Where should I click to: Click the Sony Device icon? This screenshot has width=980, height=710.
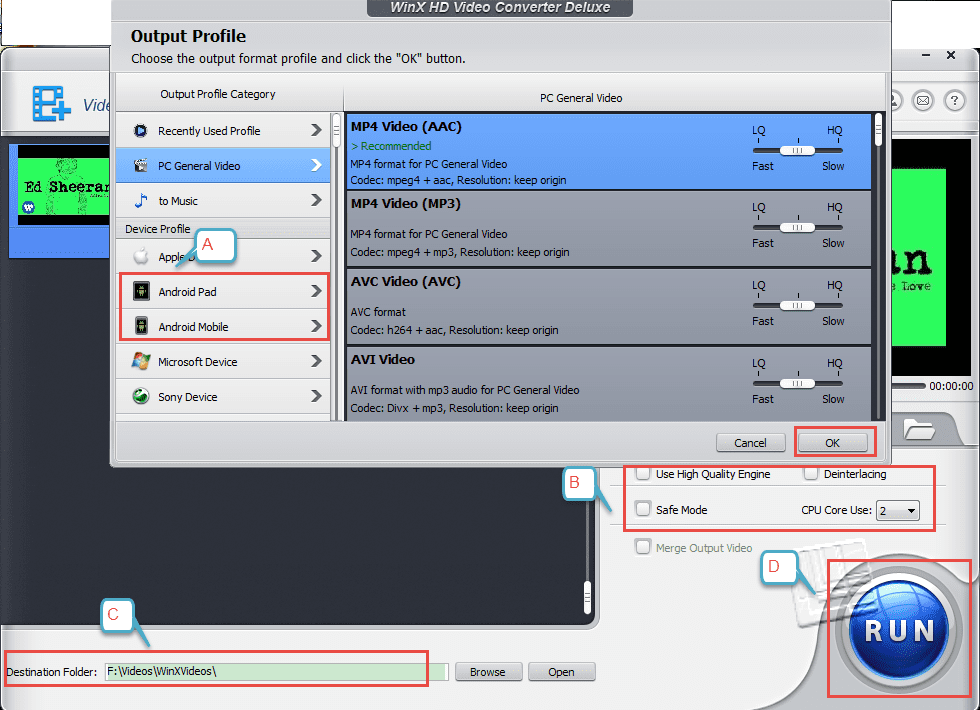point(141,396)
